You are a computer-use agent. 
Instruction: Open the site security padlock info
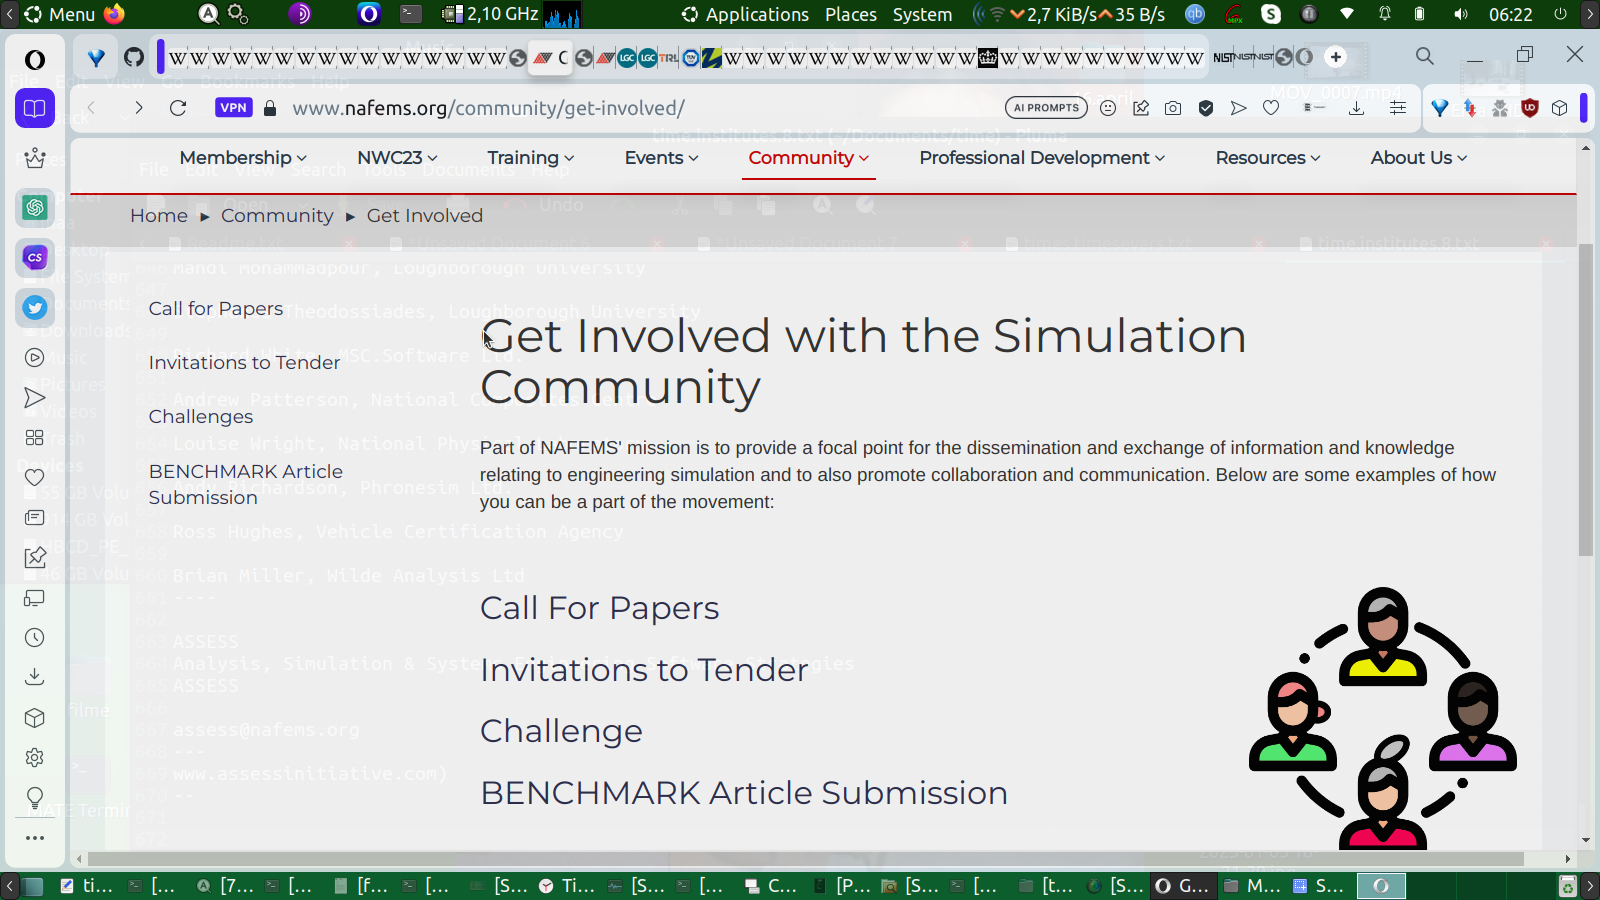tap(270, 108)
